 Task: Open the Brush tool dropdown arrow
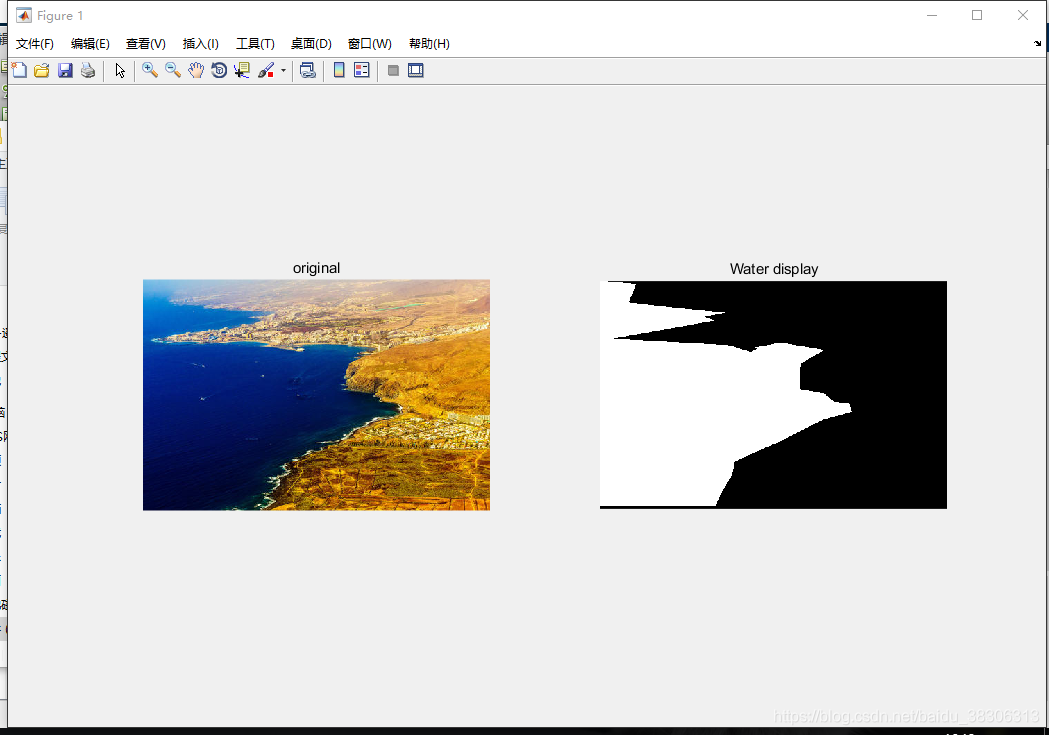(x=284, y=70)
